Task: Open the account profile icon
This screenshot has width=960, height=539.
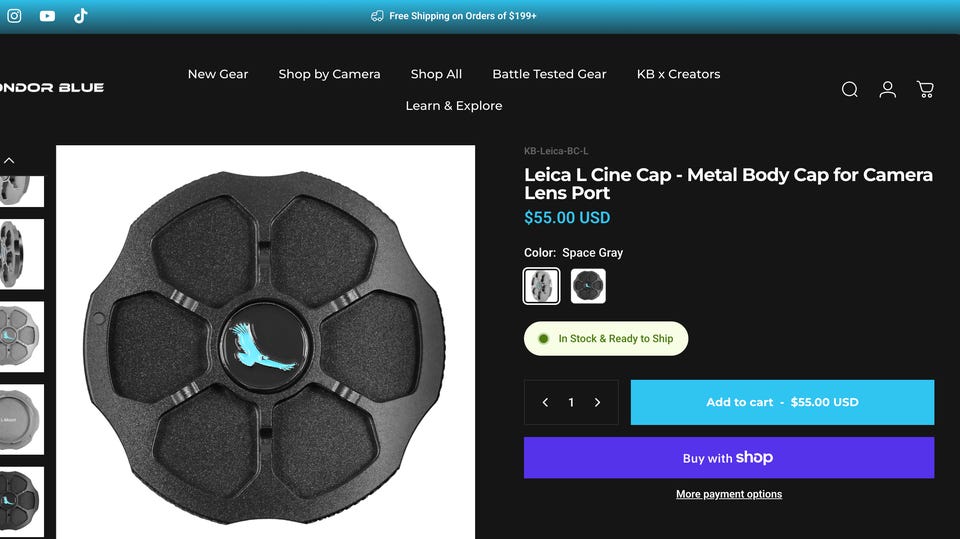Action: 887,89
